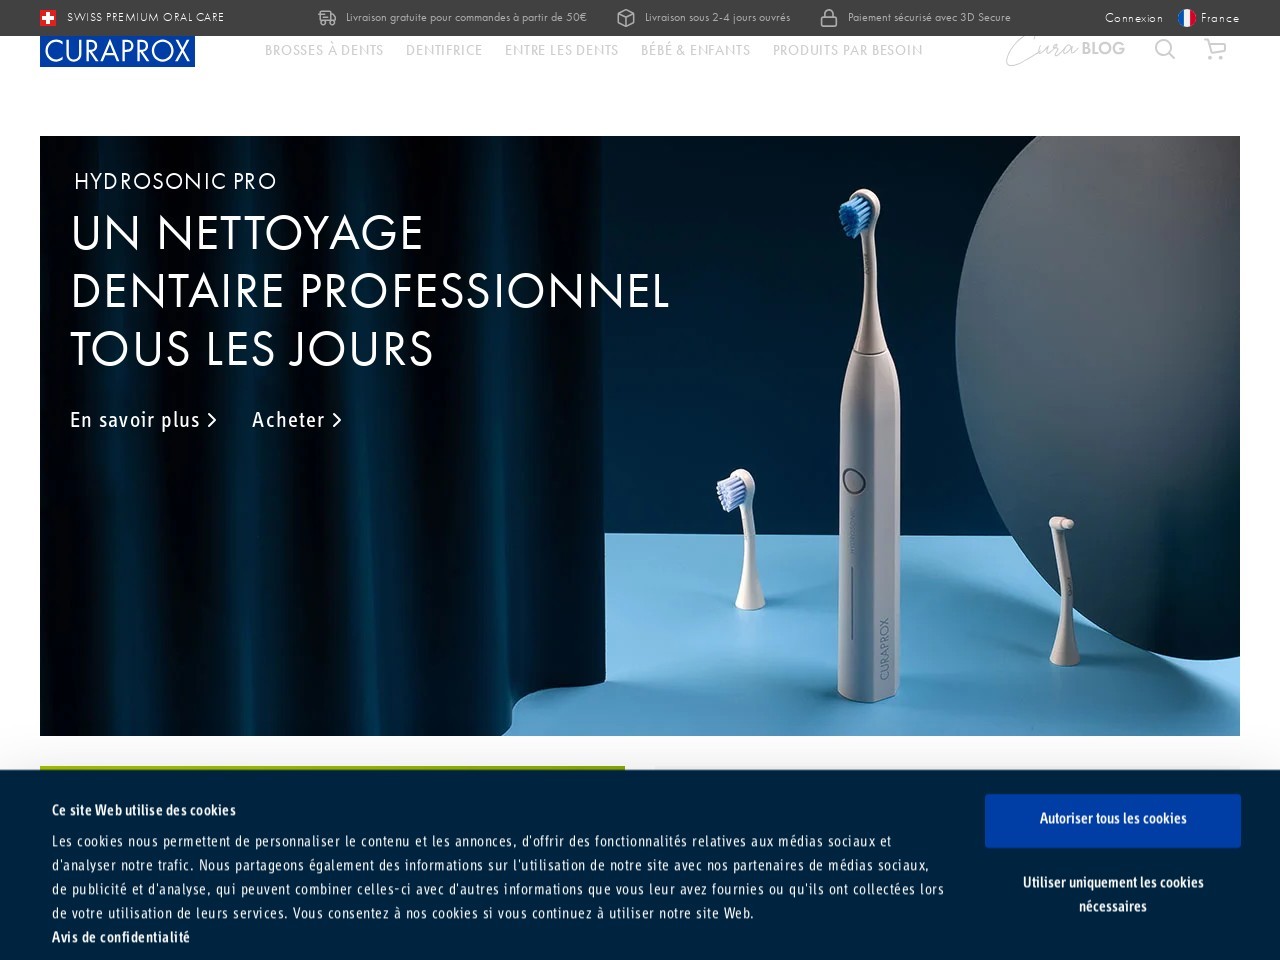Image resolution: width=1280 pixels, height=960 pixels.
Task: Click the Swiss Premium Oral Care text
Action: point(146,18)
